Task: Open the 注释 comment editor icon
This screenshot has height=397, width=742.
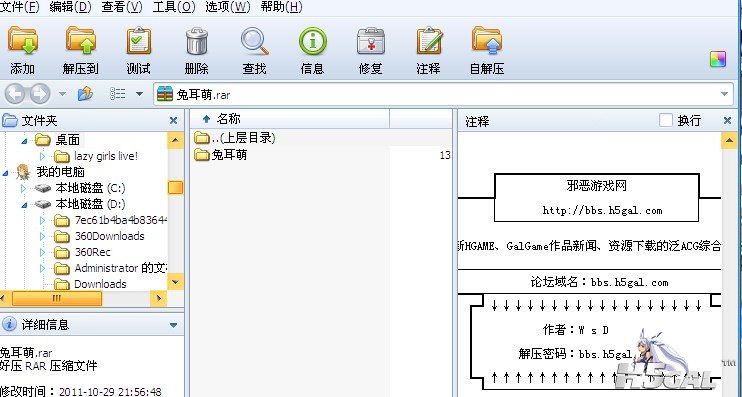Action: click(x=429, y=41)
